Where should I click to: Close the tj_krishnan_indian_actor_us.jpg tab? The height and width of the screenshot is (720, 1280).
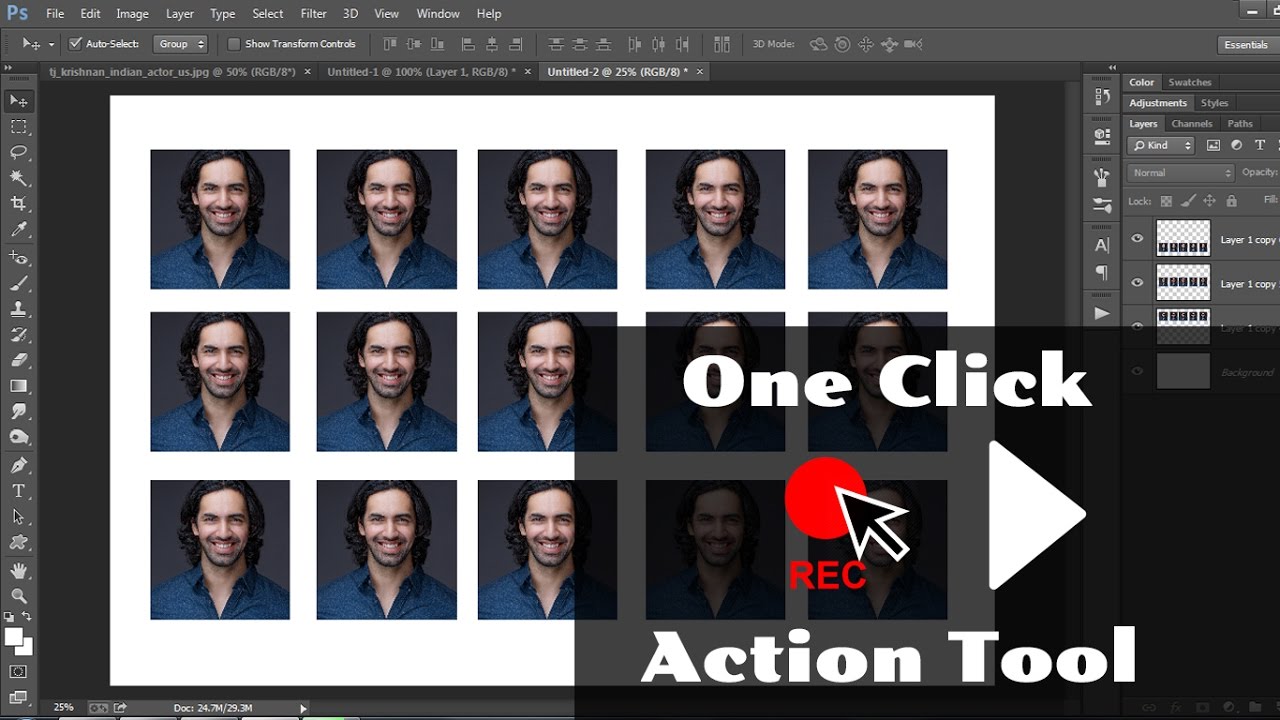tap(307, 72)
